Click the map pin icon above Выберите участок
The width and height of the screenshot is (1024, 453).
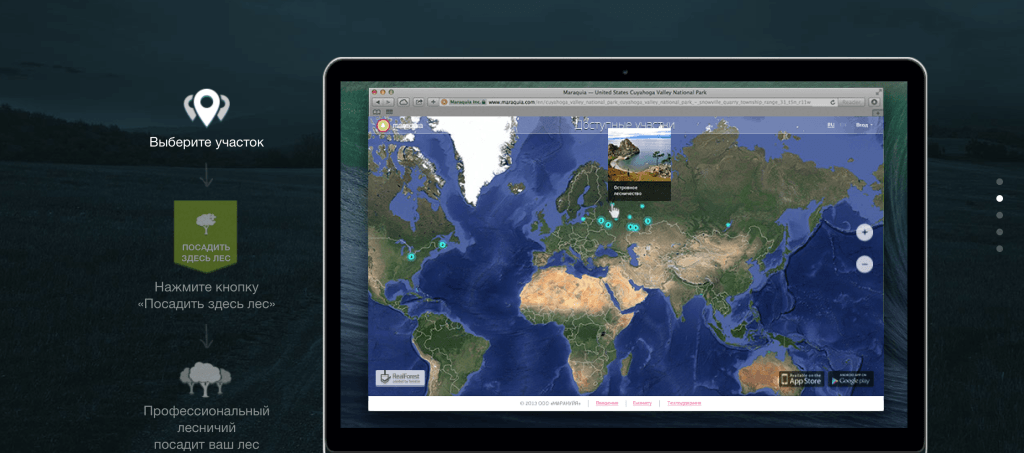pos(206,106)
